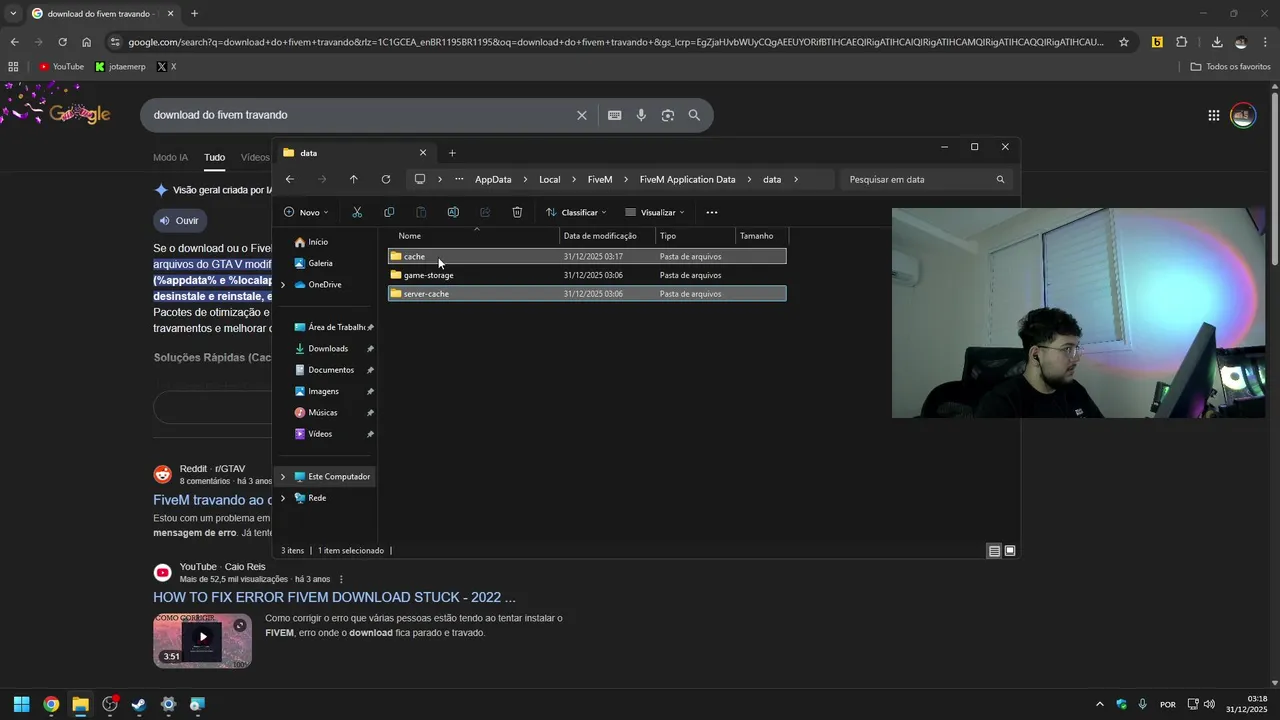1280x720 pixels.
Task: Open Galeria in Explorer sidebar
Action: (320, 264)
